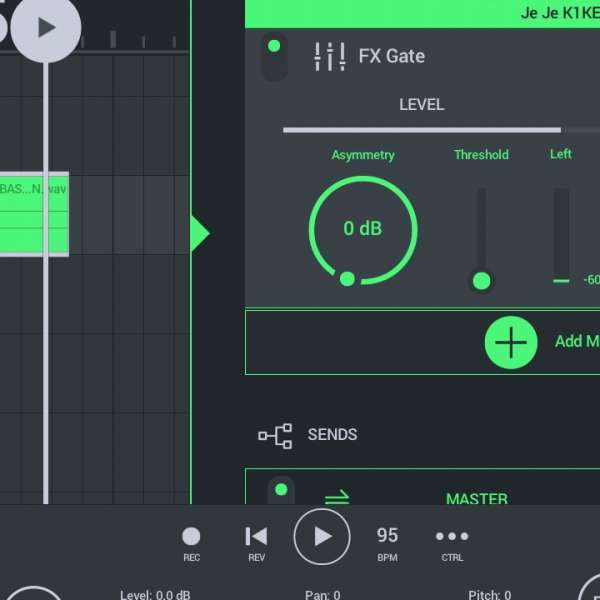Set tempo via the 95 BPM display
The height and width of the screenshot is (600, 600).
pos(387,537)
